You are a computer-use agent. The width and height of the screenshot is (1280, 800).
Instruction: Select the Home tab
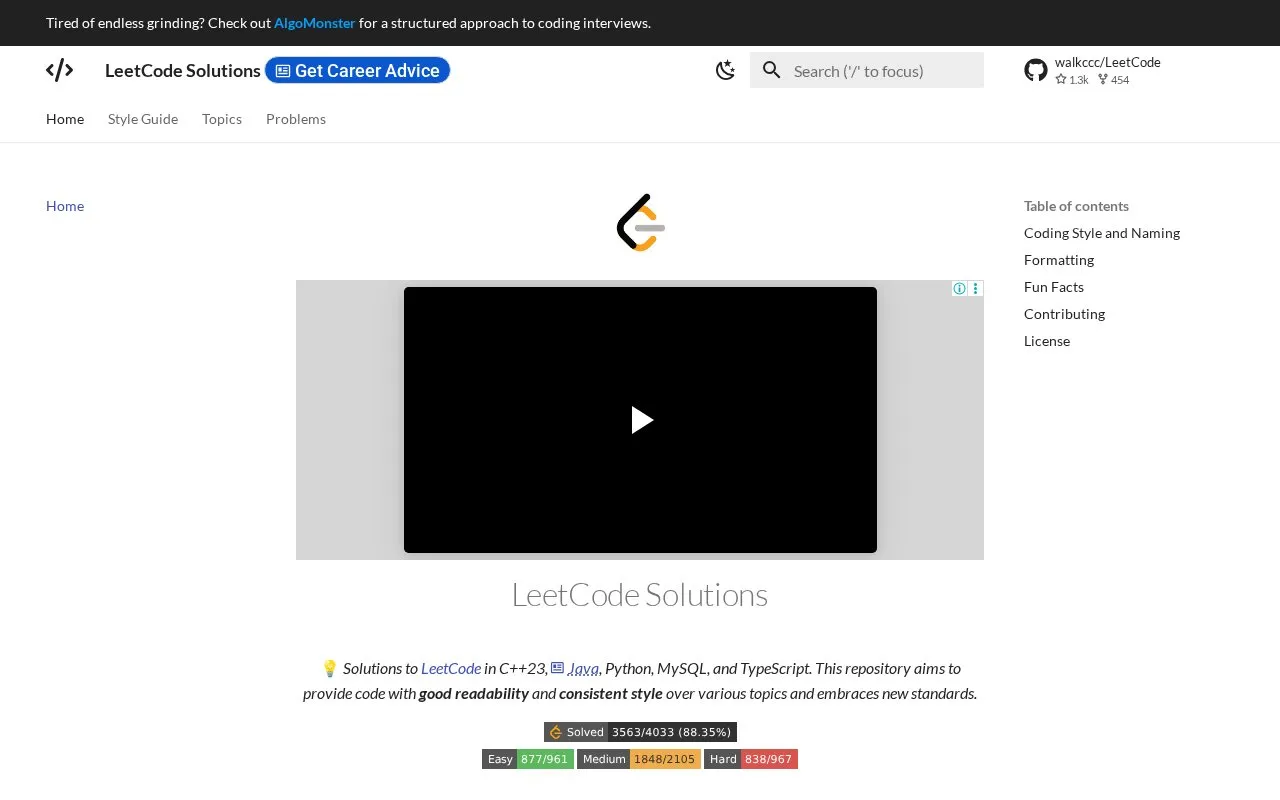click(65, 119)
